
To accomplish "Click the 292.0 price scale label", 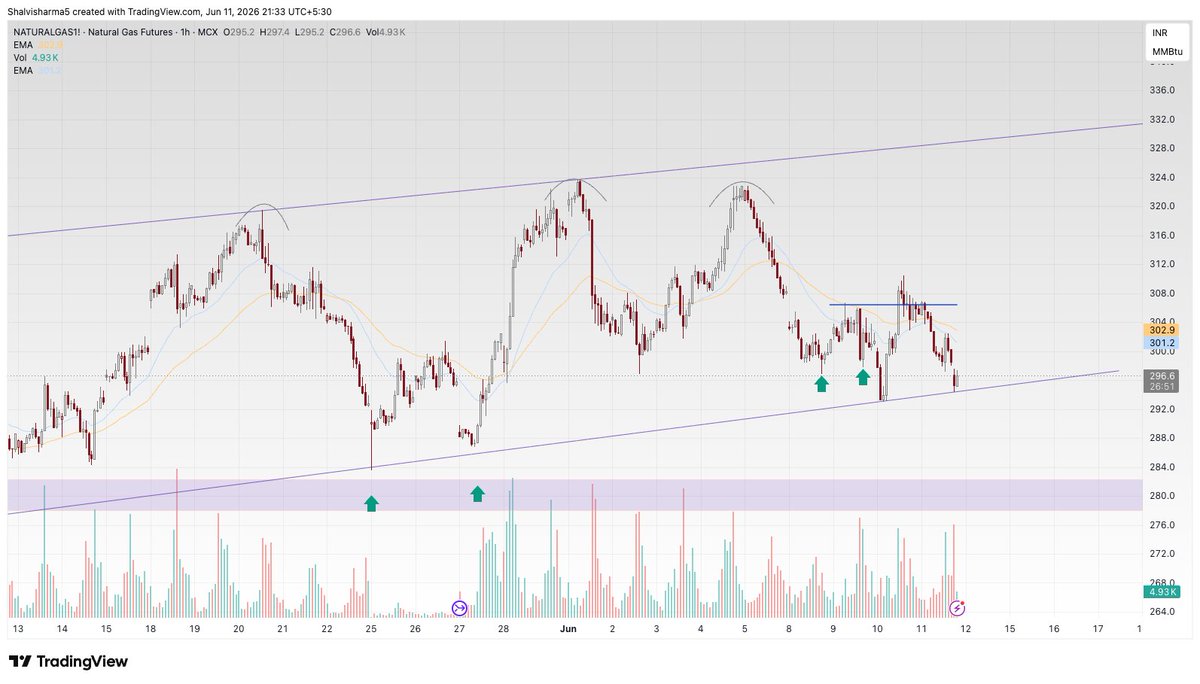I will (x=1161, y=410).
